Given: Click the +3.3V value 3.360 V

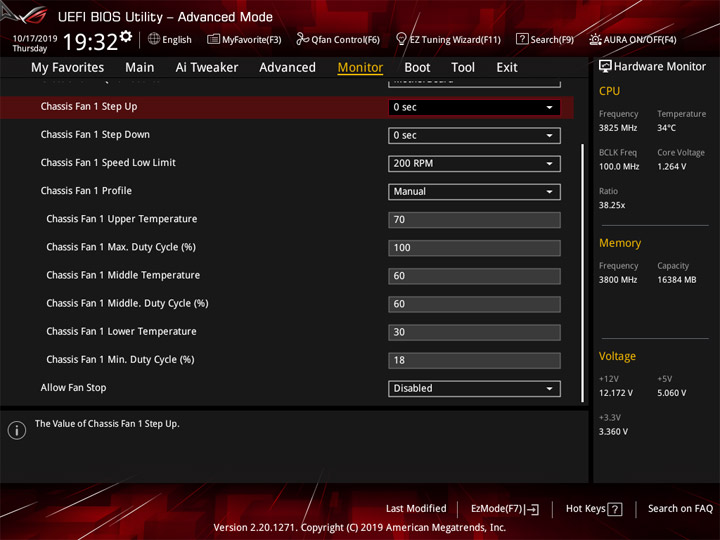Looking at the screenshot, I should click(x=613, y=432).
